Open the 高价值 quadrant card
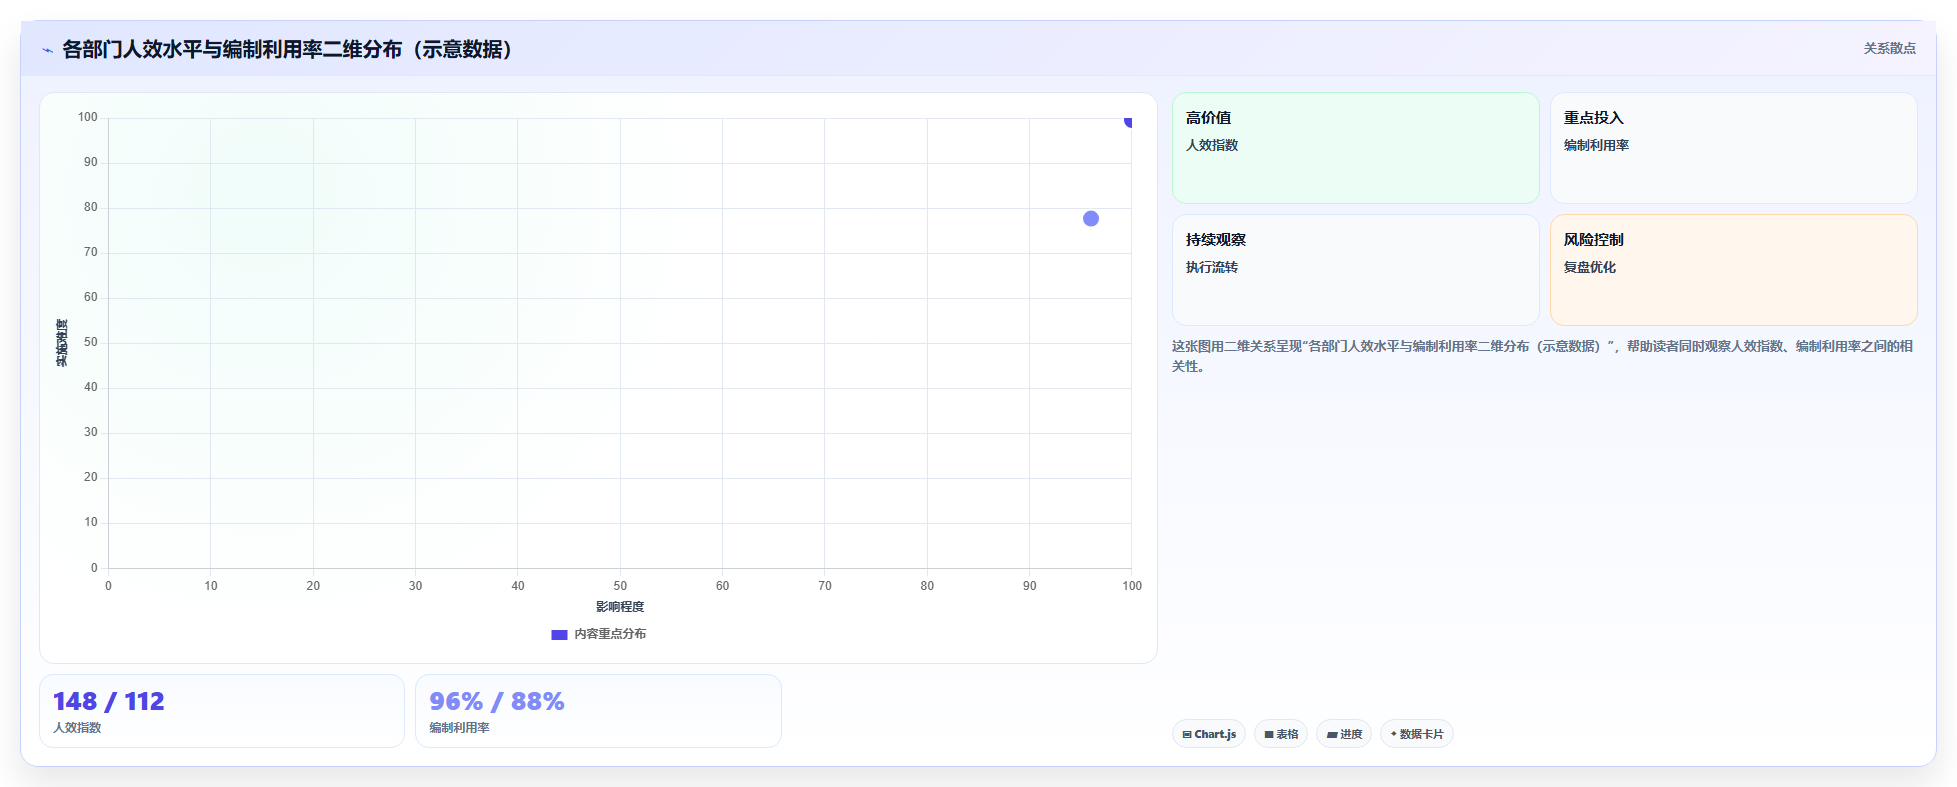 pyautogui.click(x=1355, y=148)
